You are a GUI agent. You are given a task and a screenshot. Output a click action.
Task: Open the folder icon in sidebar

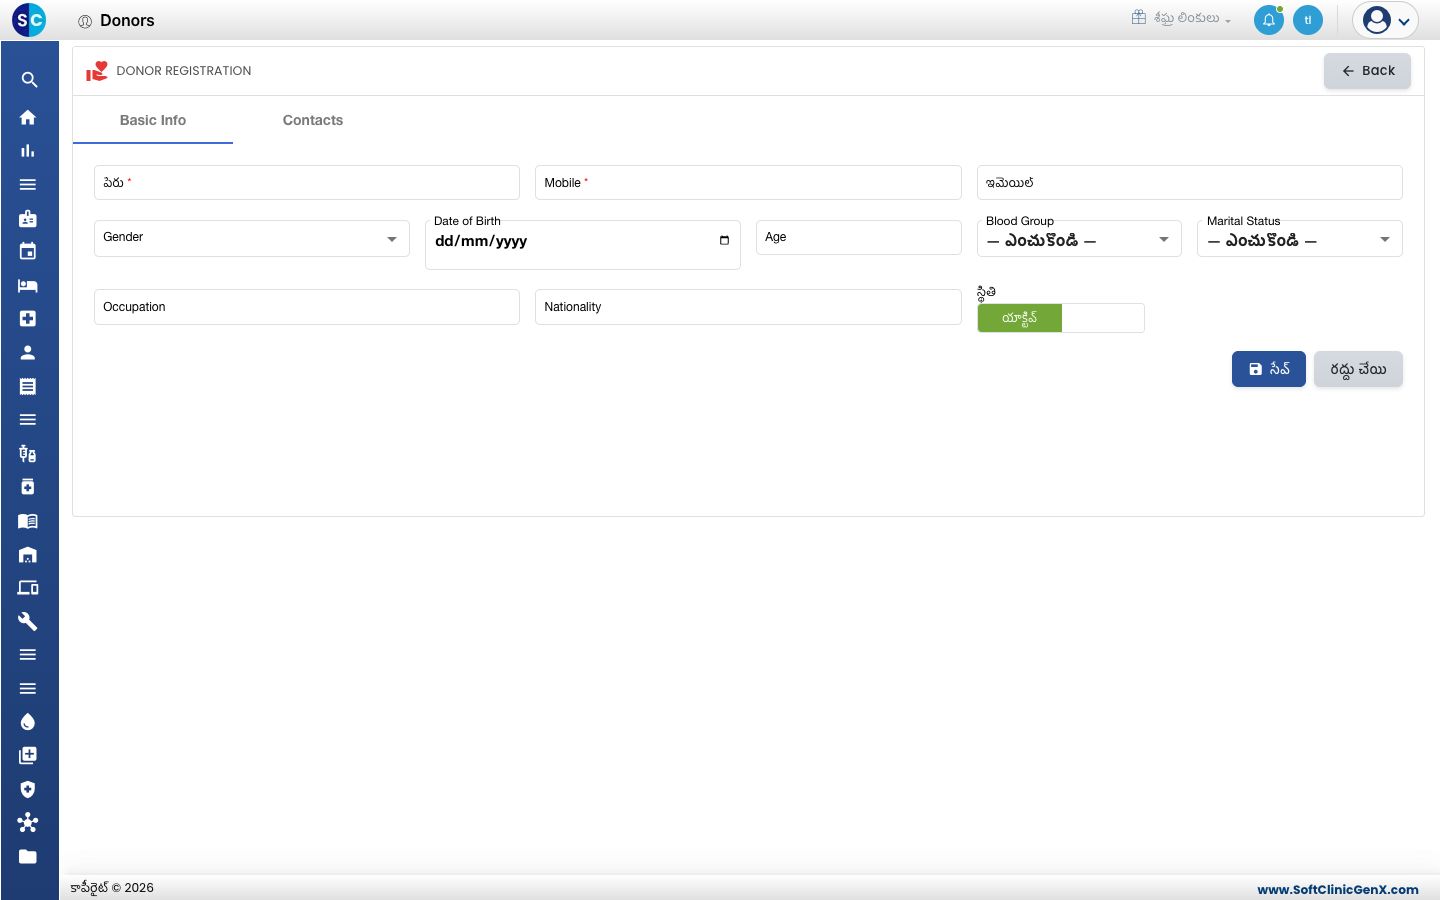(x=28, y=857)
